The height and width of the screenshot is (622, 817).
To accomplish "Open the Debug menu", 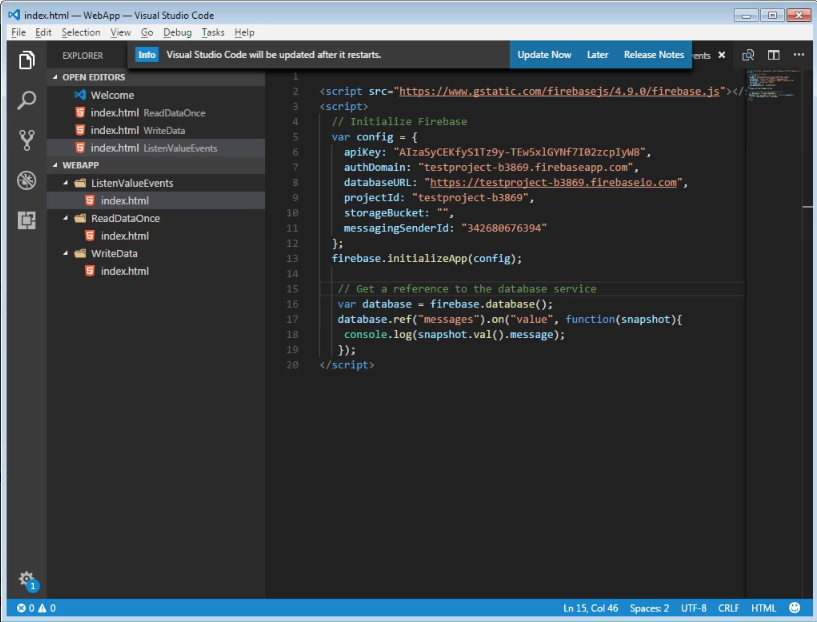I will pyautogui.click(x=177, y=32).
